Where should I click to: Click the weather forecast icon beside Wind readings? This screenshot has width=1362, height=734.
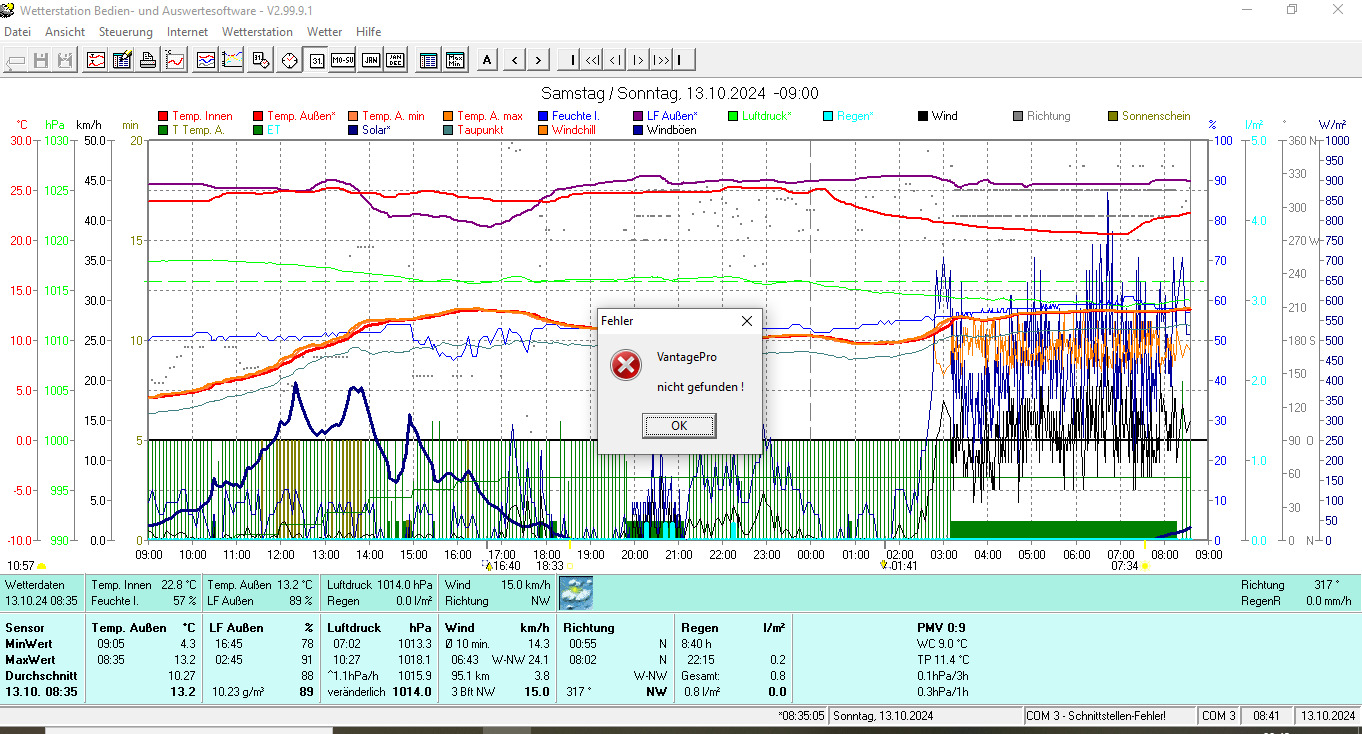[575, 592]
